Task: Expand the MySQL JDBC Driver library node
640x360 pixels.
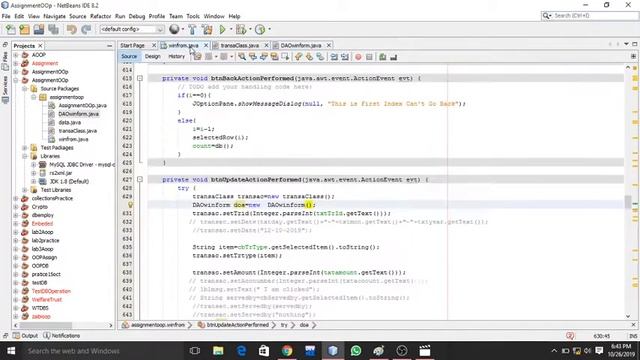Action: tap(33, 164)
